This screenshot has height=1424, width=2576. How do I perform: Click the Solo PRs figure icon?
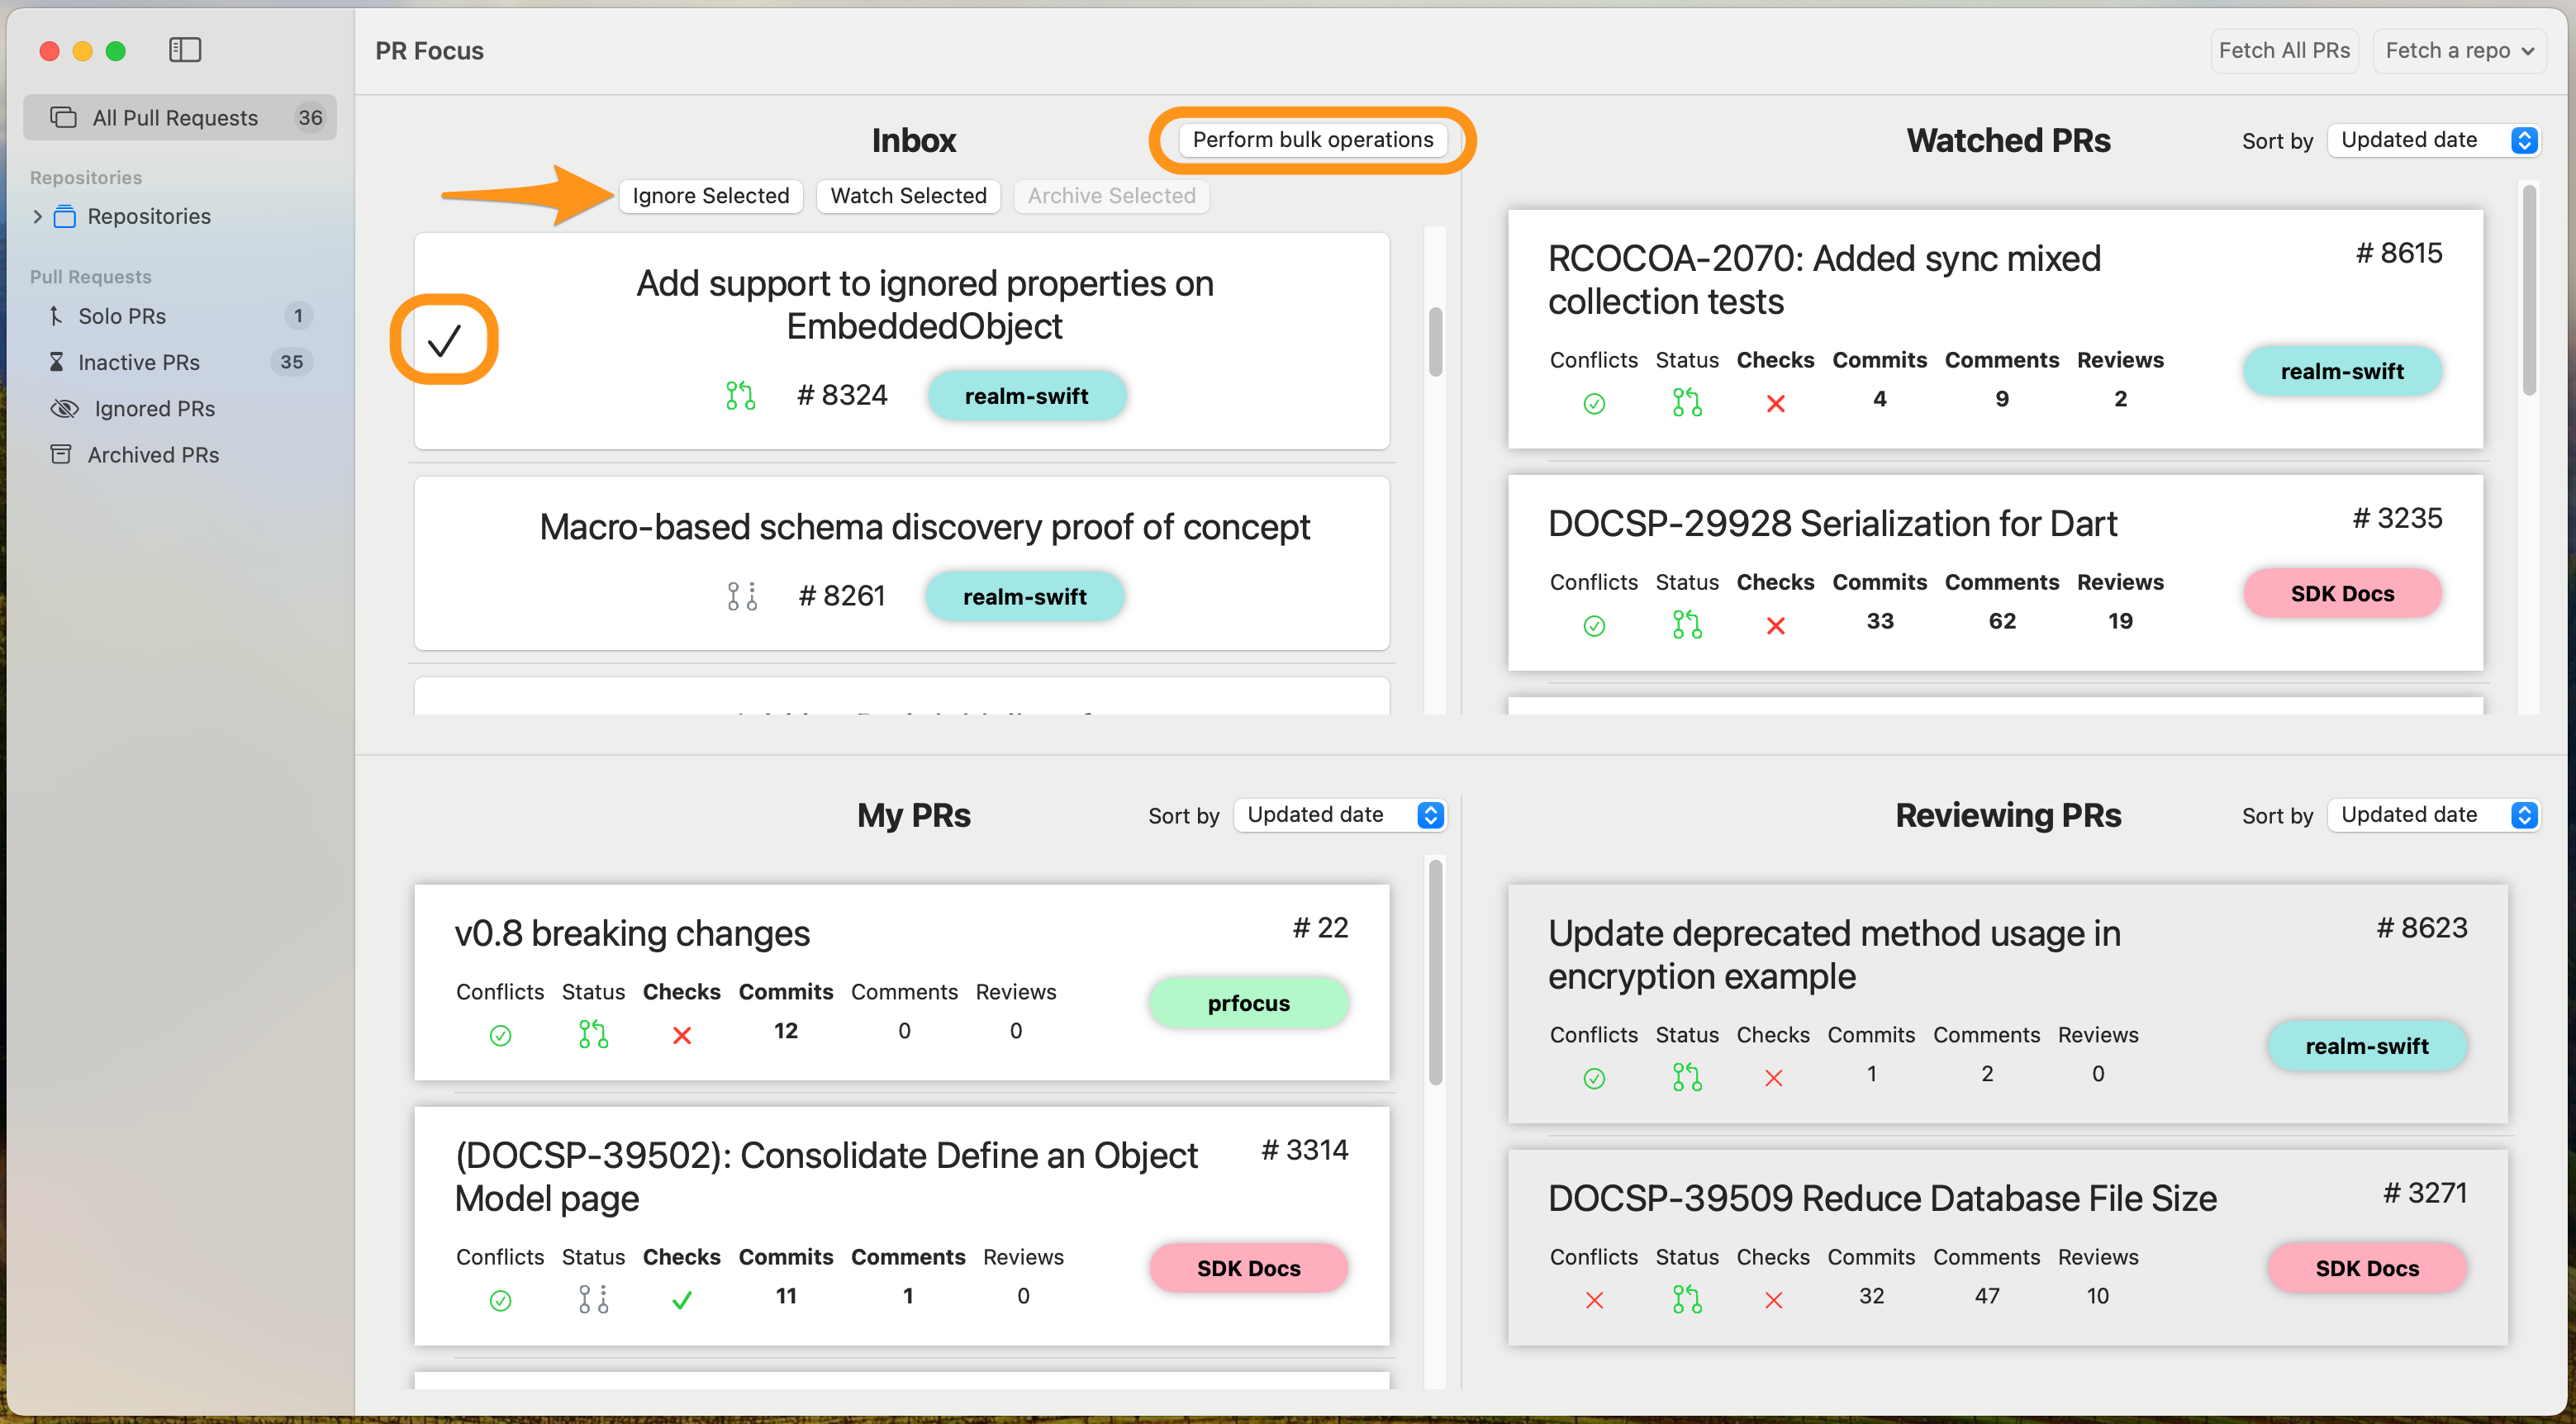pos(56,316)
